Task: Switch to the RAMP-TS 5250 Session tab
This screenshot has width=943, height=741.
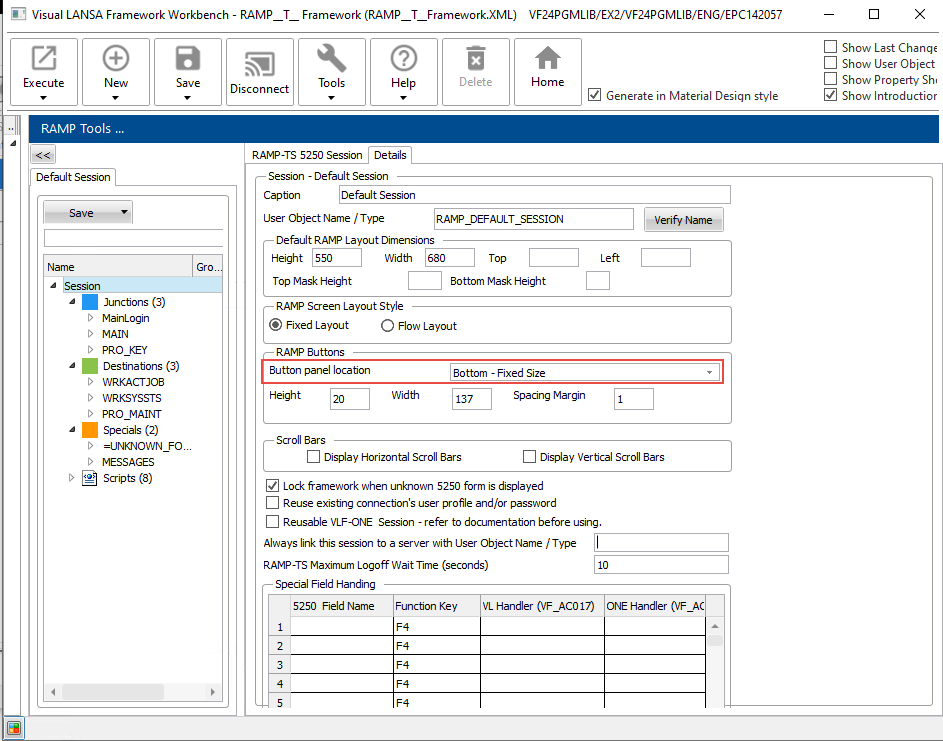Action: click(x=307, y=155)
